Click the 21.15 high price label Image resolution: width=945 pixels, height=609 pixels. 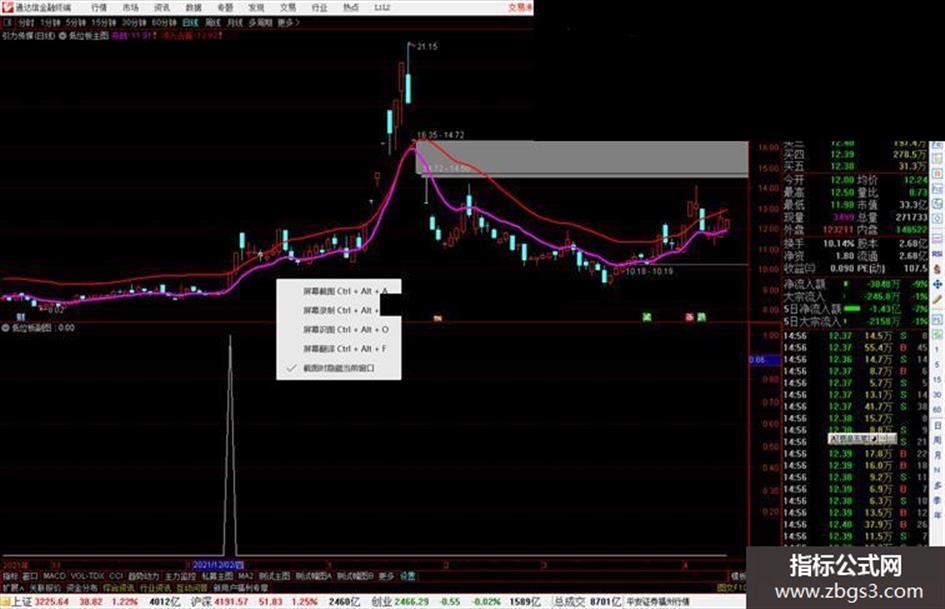427,46
